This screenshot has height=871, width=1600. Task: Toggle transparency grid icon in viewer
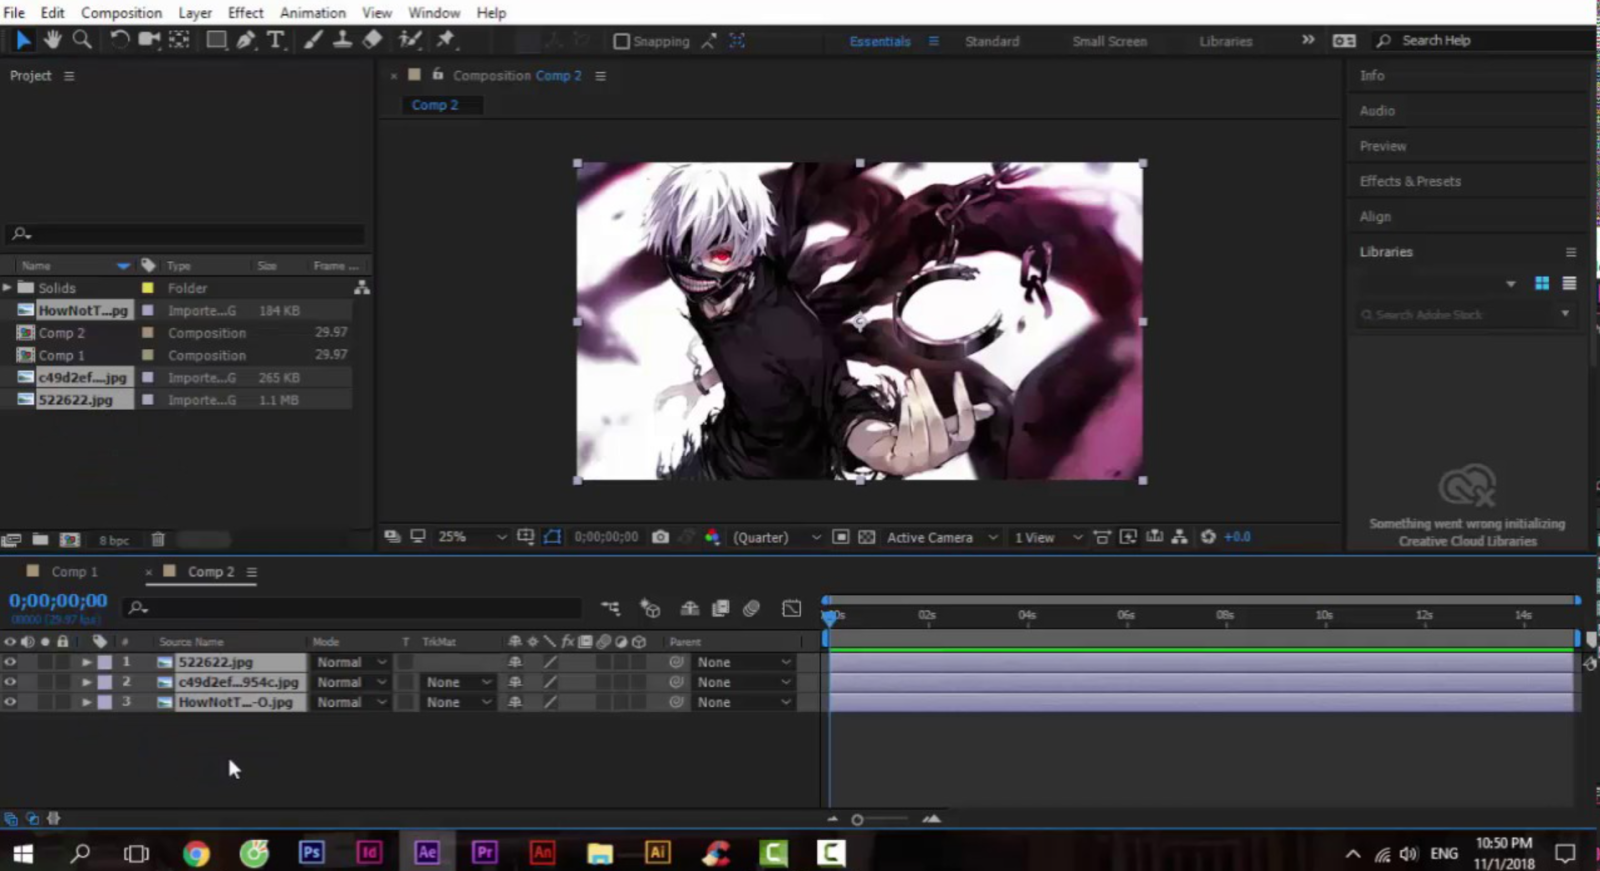[866, 537]
